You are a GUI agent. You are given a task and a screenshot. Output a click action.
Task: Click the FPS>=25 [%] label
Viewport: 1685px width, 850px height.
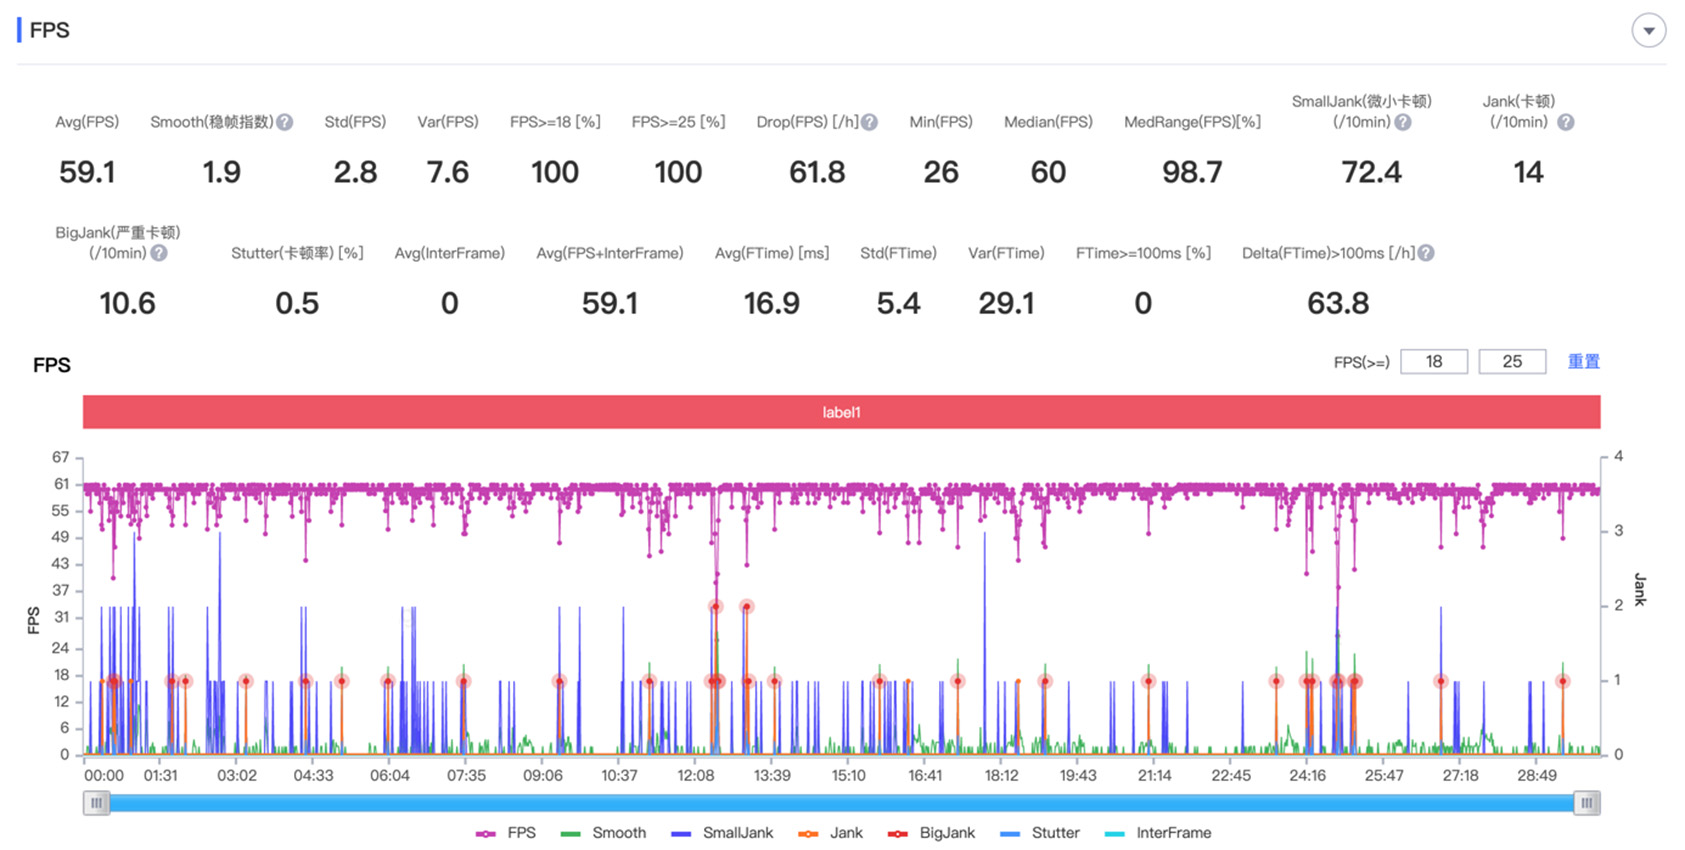click(x=678, y=122)
